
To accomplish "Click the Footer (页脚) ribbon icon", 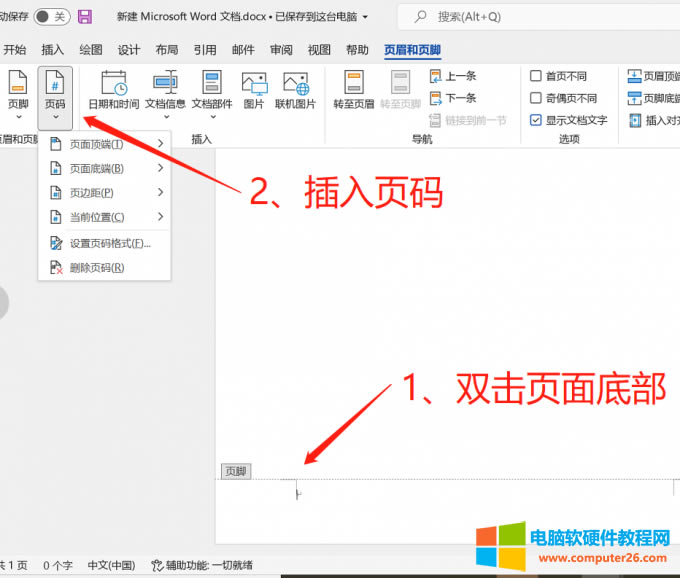I will (x=18, y=90).
